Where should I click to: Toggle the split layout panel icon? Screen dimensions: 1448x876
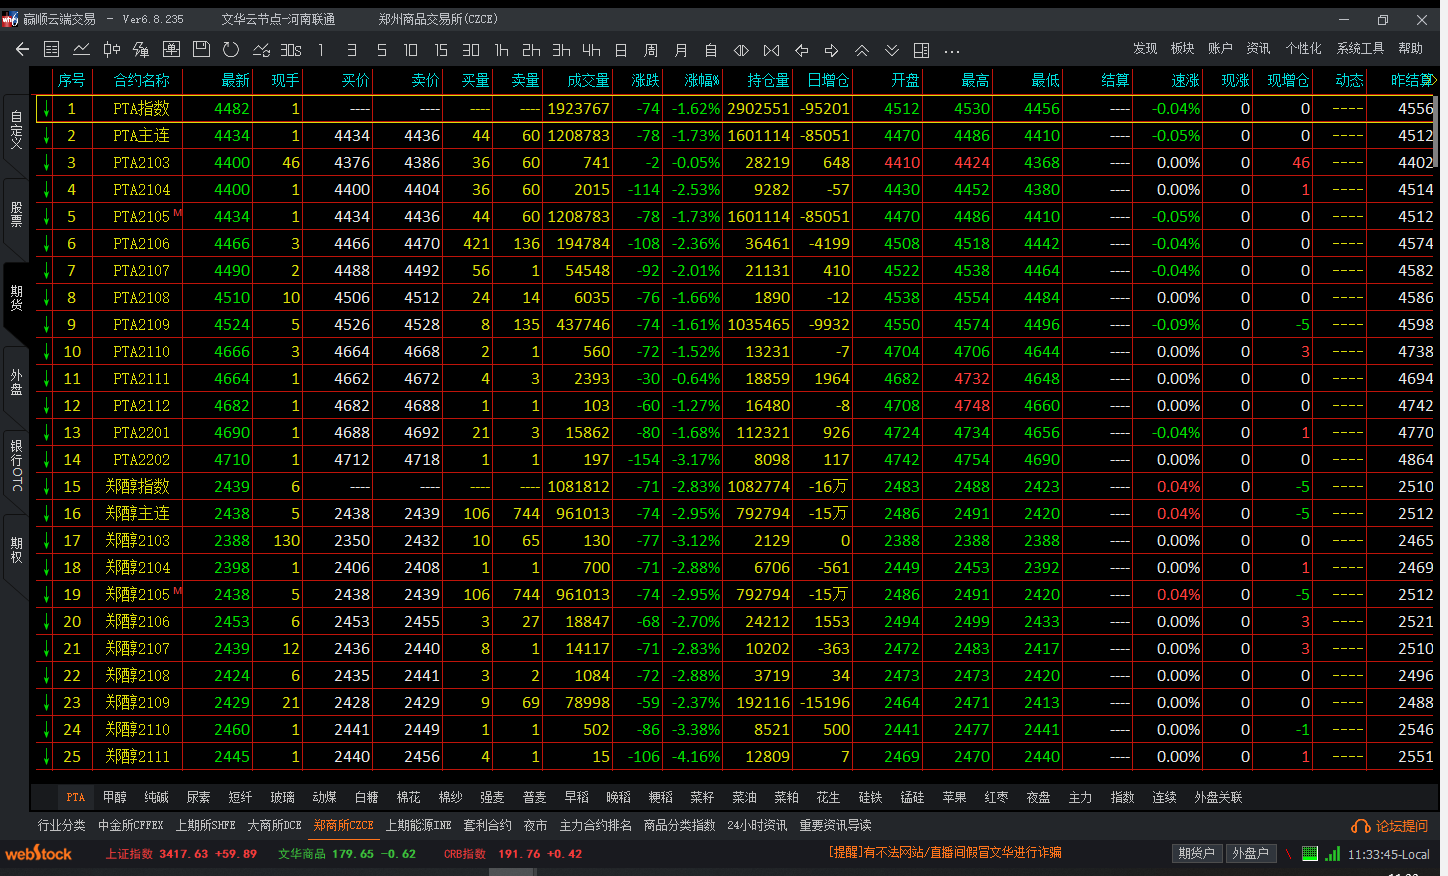pos(921,49)
